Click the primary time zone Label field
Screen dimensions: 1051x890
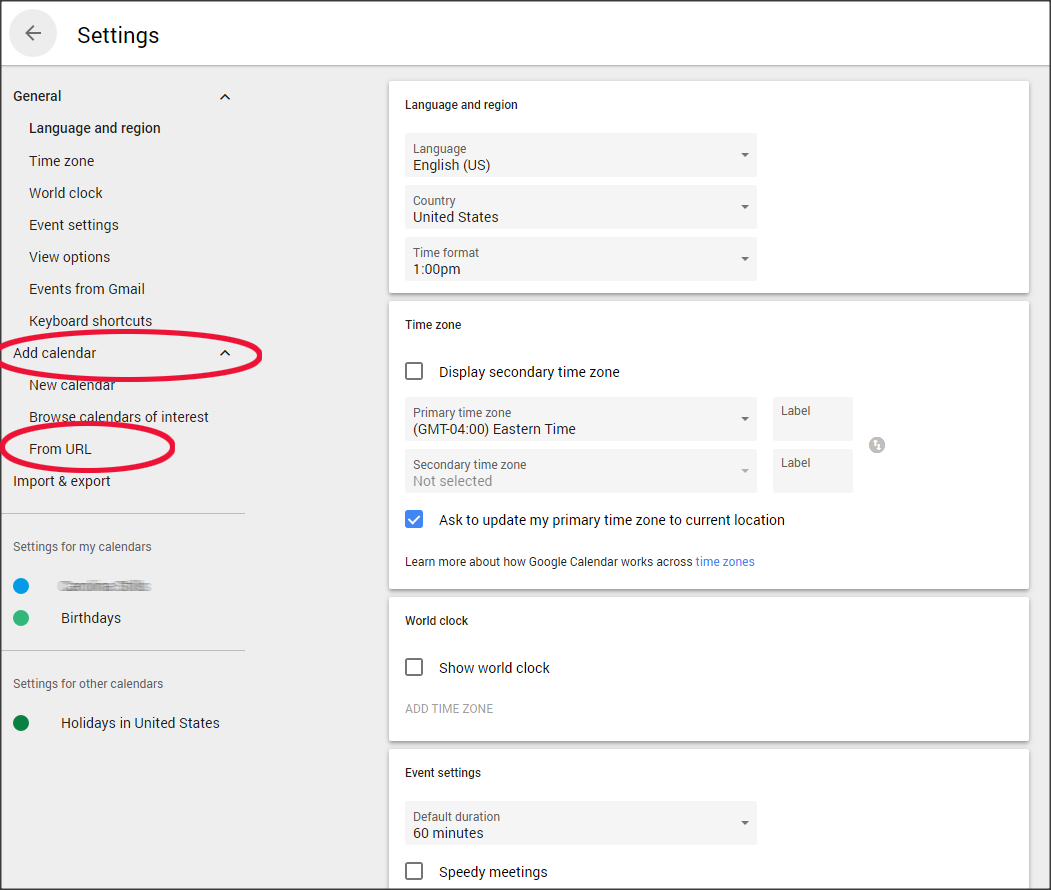pyautogui.click(x=812, y=420)
